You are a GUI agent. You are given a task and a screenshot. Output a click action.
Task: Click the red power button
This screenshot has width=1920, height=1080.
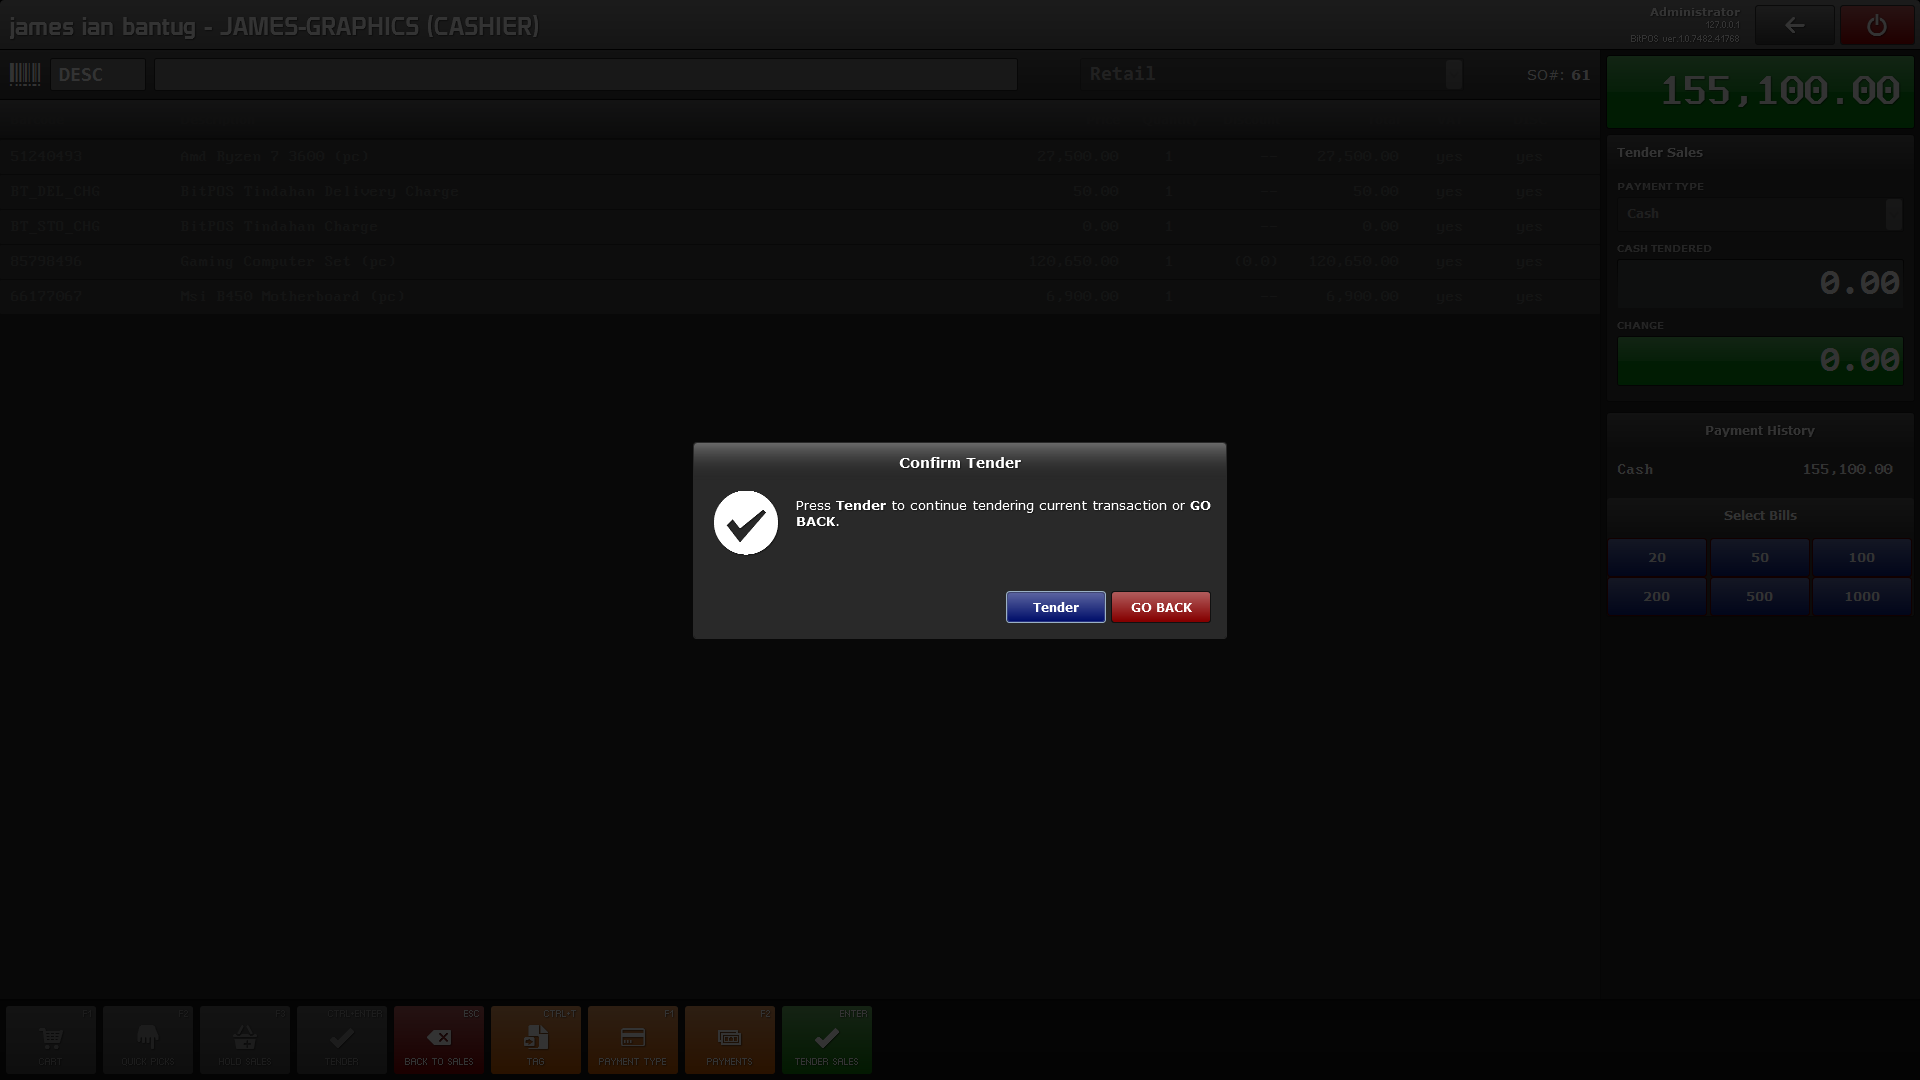[x=1877, y=26]
